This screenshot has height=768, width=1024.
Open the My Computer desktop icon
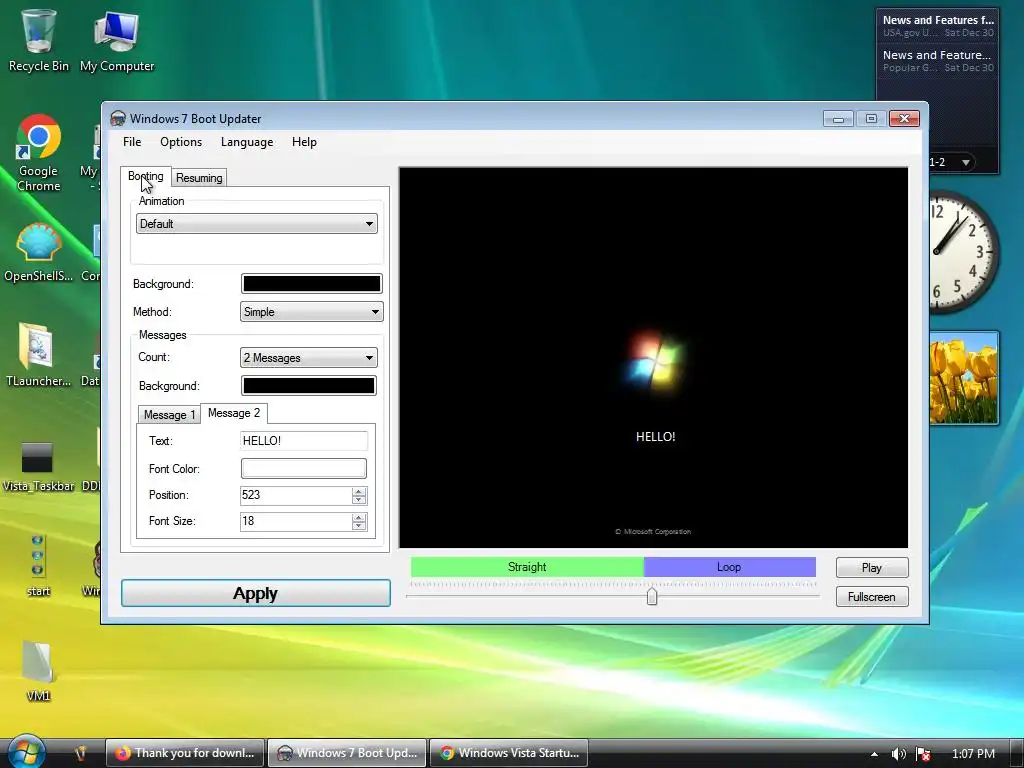coord(117,40)
